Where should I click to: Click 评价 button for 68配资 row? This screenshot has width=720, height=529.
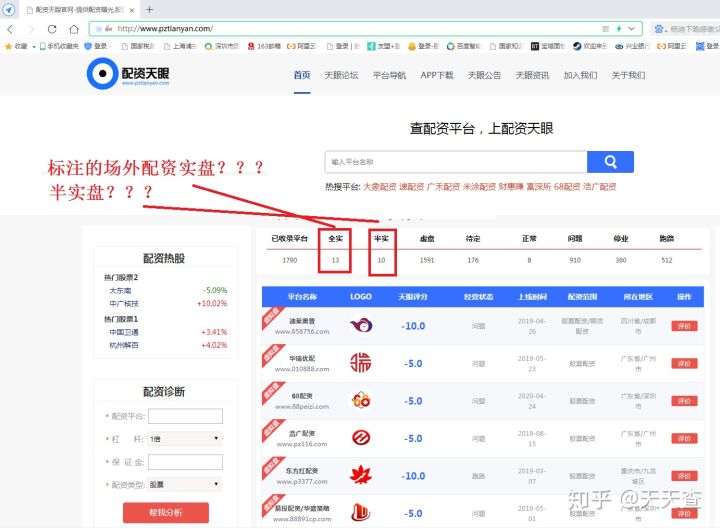pos(684,401)
